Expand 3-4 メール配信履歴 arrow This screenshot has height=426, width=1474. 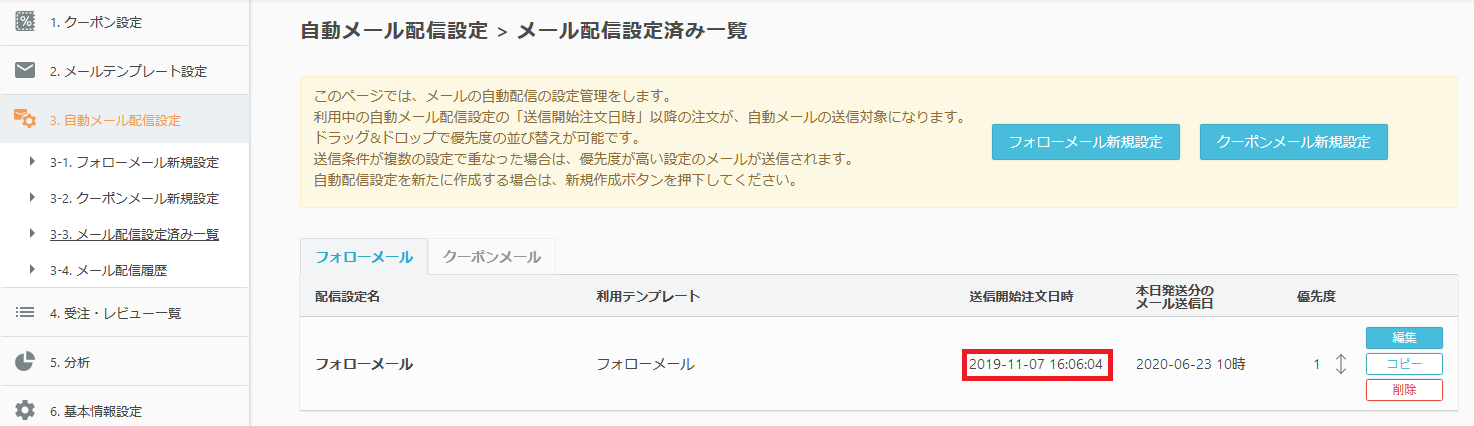click(32, 270)
